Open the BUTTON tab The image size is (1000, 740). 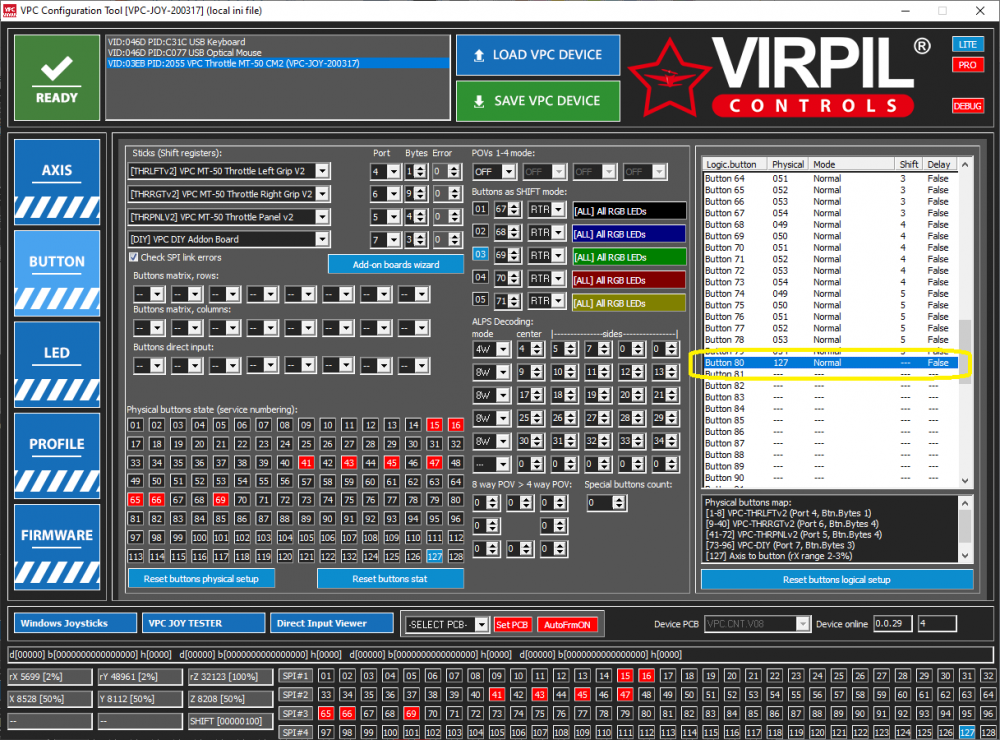point(57,273)
